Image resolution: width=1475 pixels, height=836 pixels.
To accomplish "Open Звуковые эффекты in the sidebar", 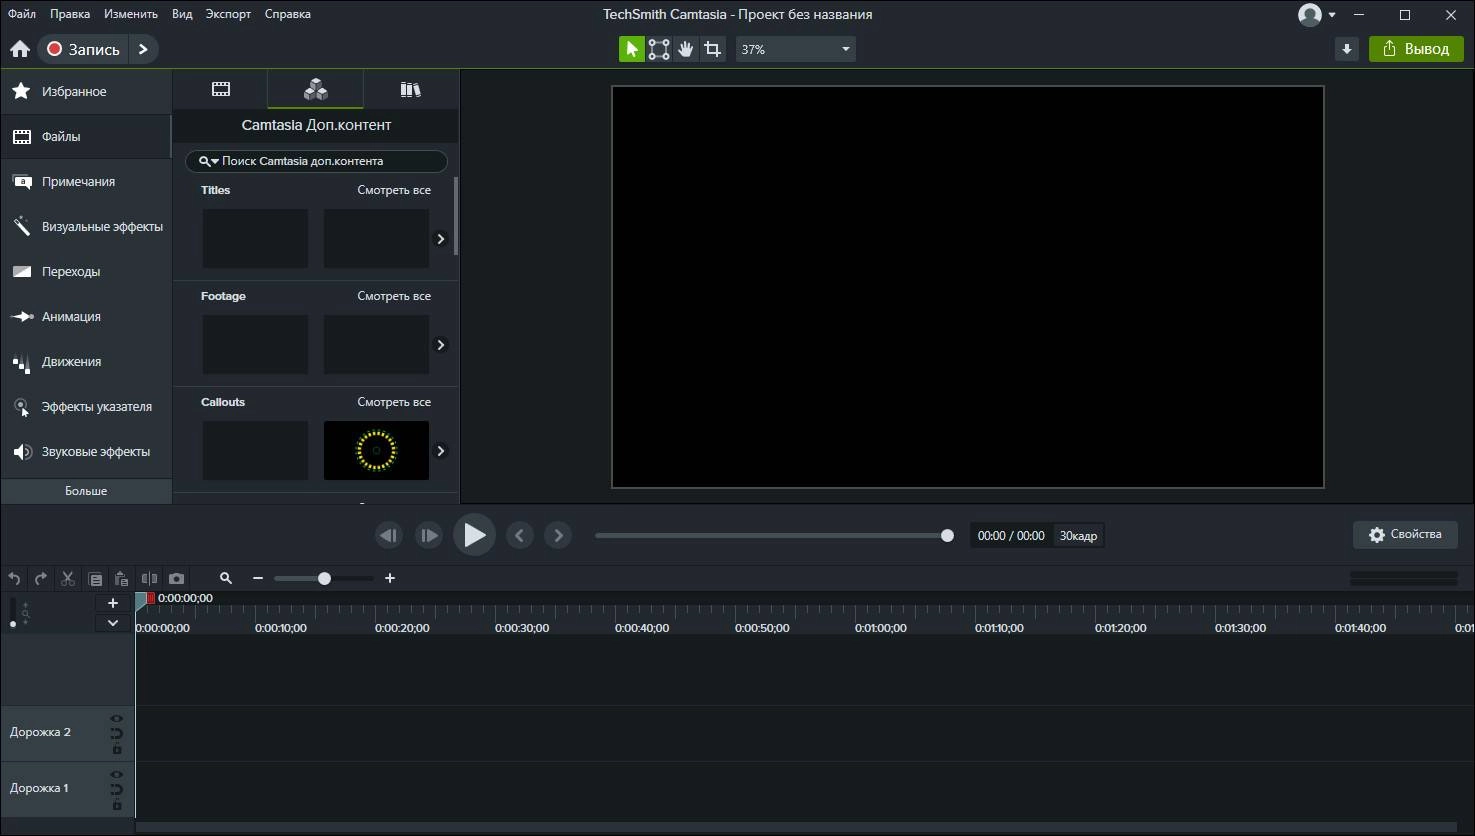I will tap(86, 451).
